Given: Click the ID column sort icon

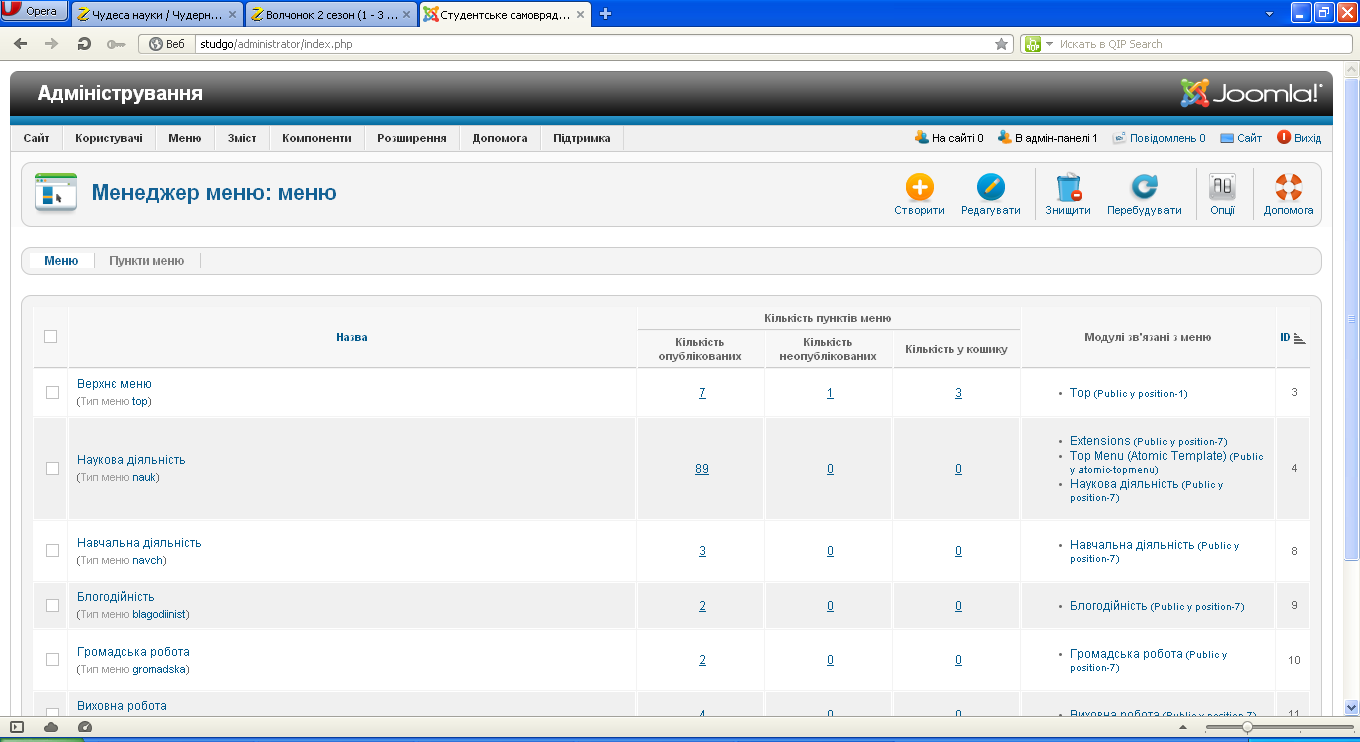Looking at the screenshot, I should [x=1299, y=338].
